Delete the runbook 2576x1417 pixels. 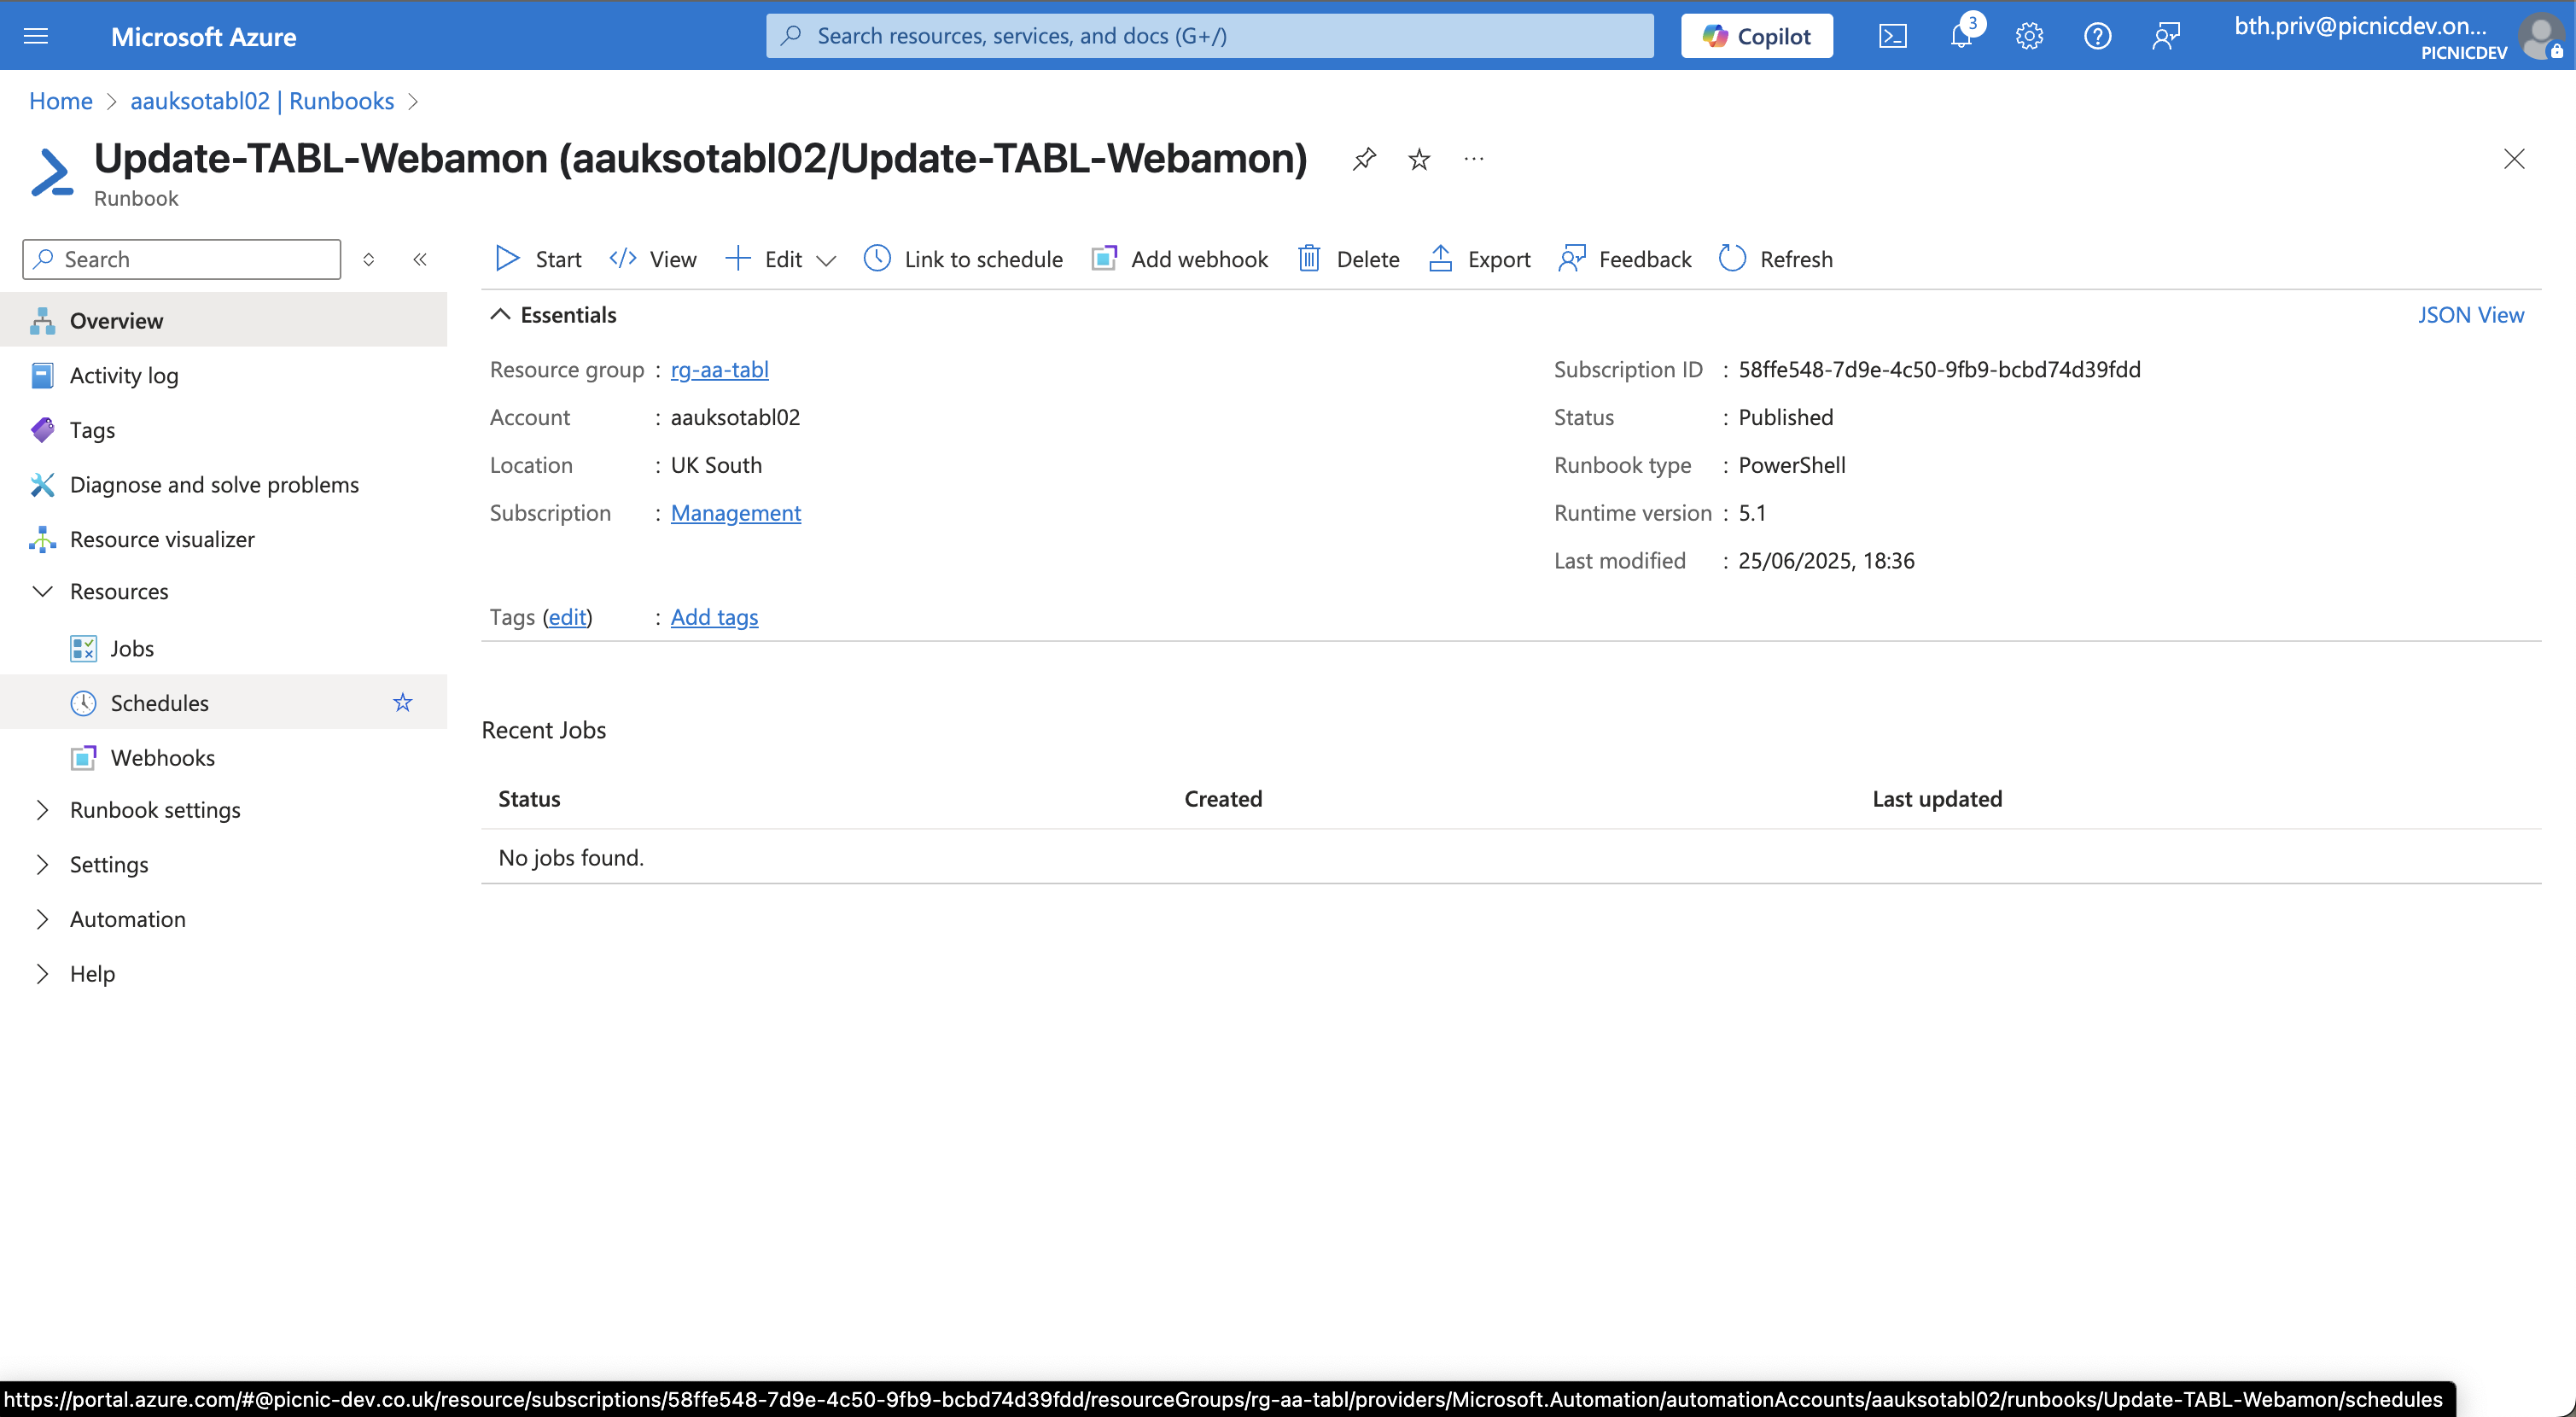click(x=1349, y=259)
